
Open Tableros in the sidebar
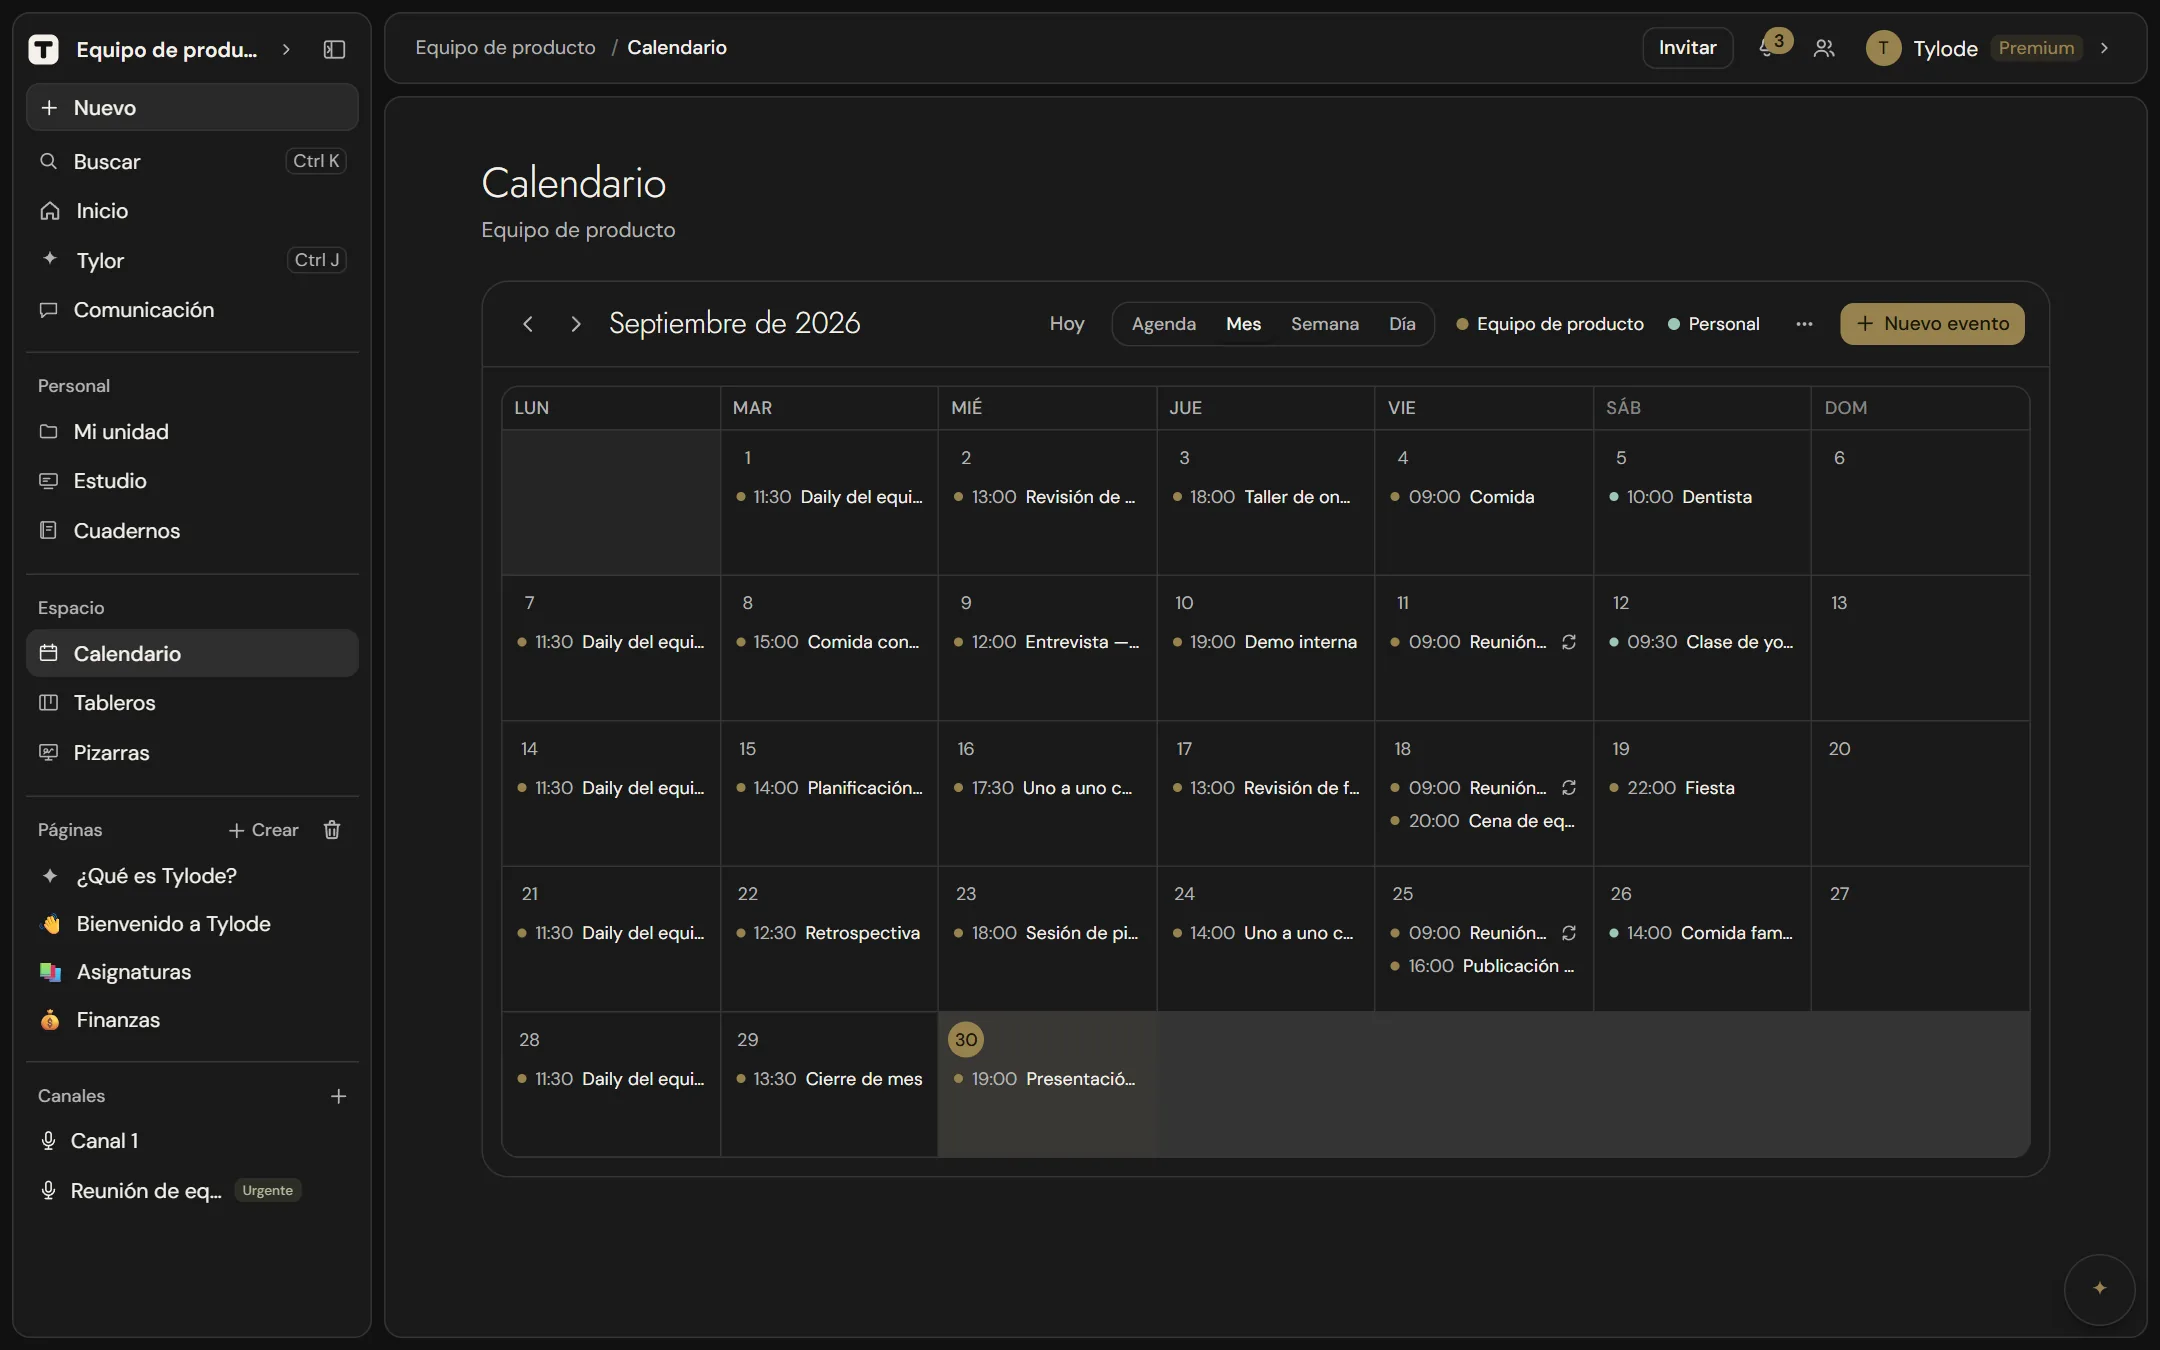pos(192,703)
